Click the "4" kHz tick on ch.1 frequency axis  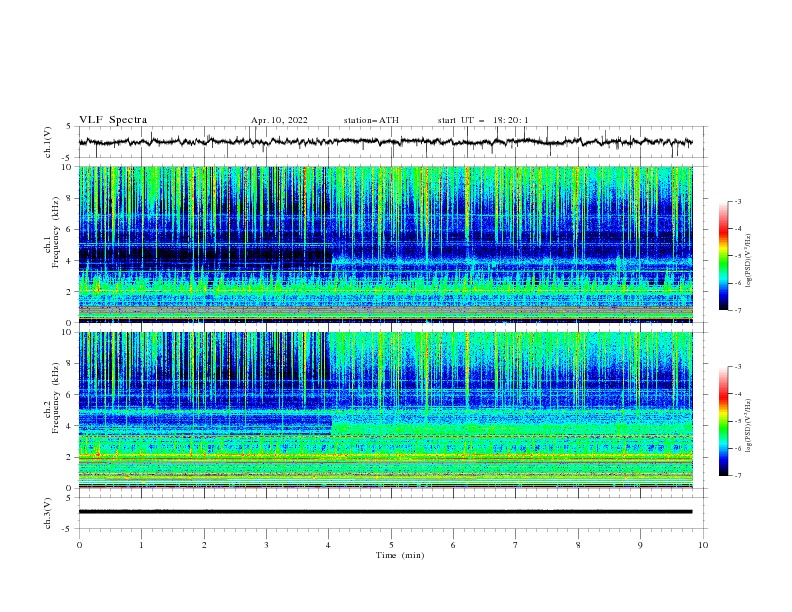coord(70,261)
